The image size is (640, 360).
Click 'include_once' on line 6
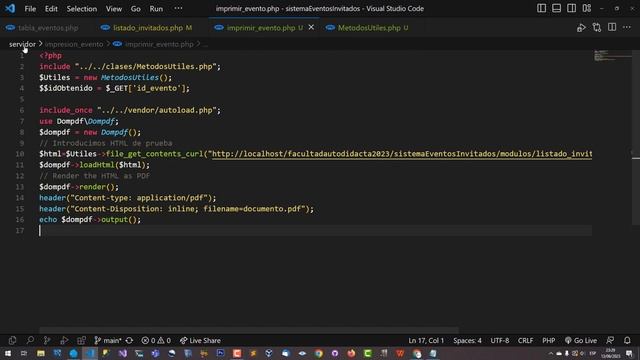(66, 110)
